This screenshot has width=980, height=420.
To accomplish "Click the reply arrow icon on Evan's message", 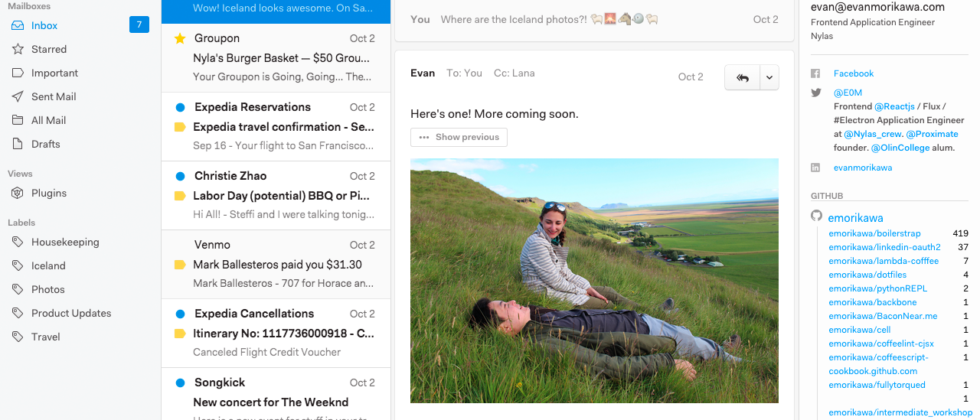I will pyautogui.click(x=742, y=77).
